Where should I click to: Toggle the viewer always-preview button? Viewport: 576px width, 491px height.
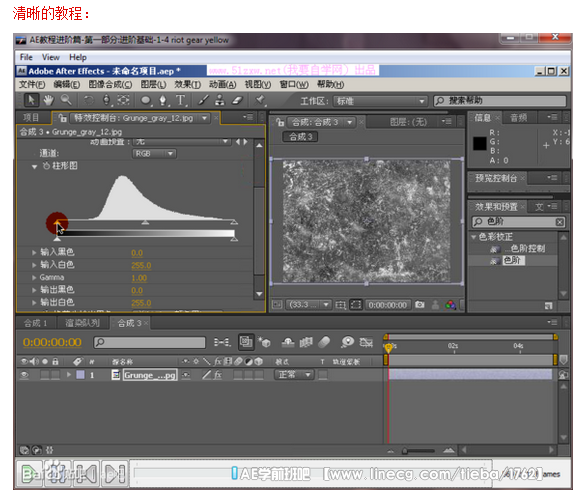277,305
